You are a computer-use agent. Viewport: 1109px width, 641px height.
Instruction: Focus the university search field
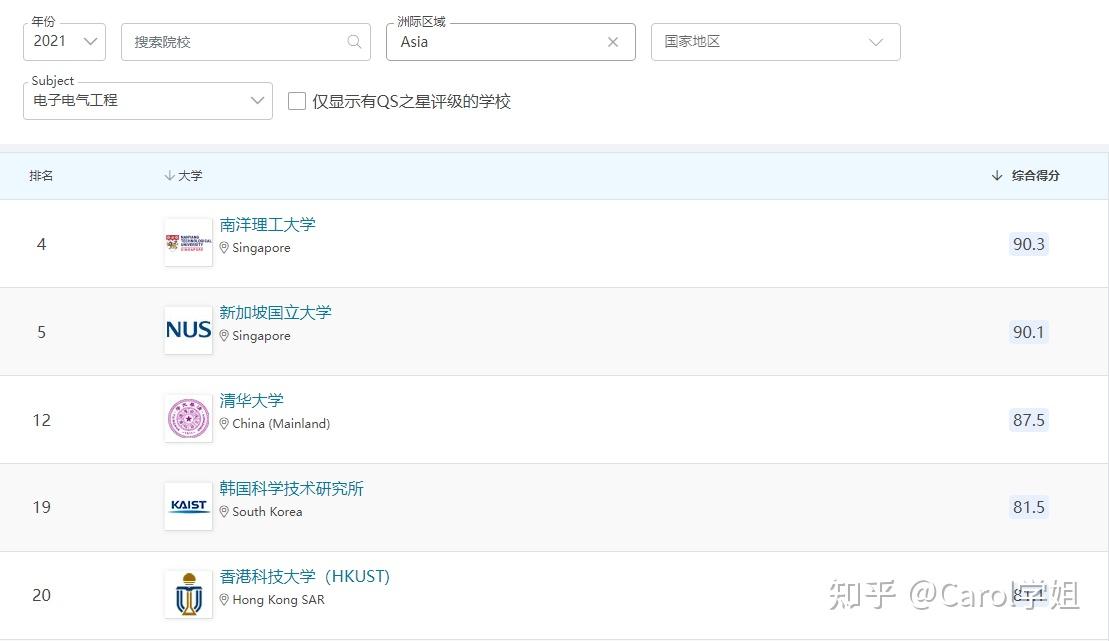pyautogui.click(x=245, y=42)
